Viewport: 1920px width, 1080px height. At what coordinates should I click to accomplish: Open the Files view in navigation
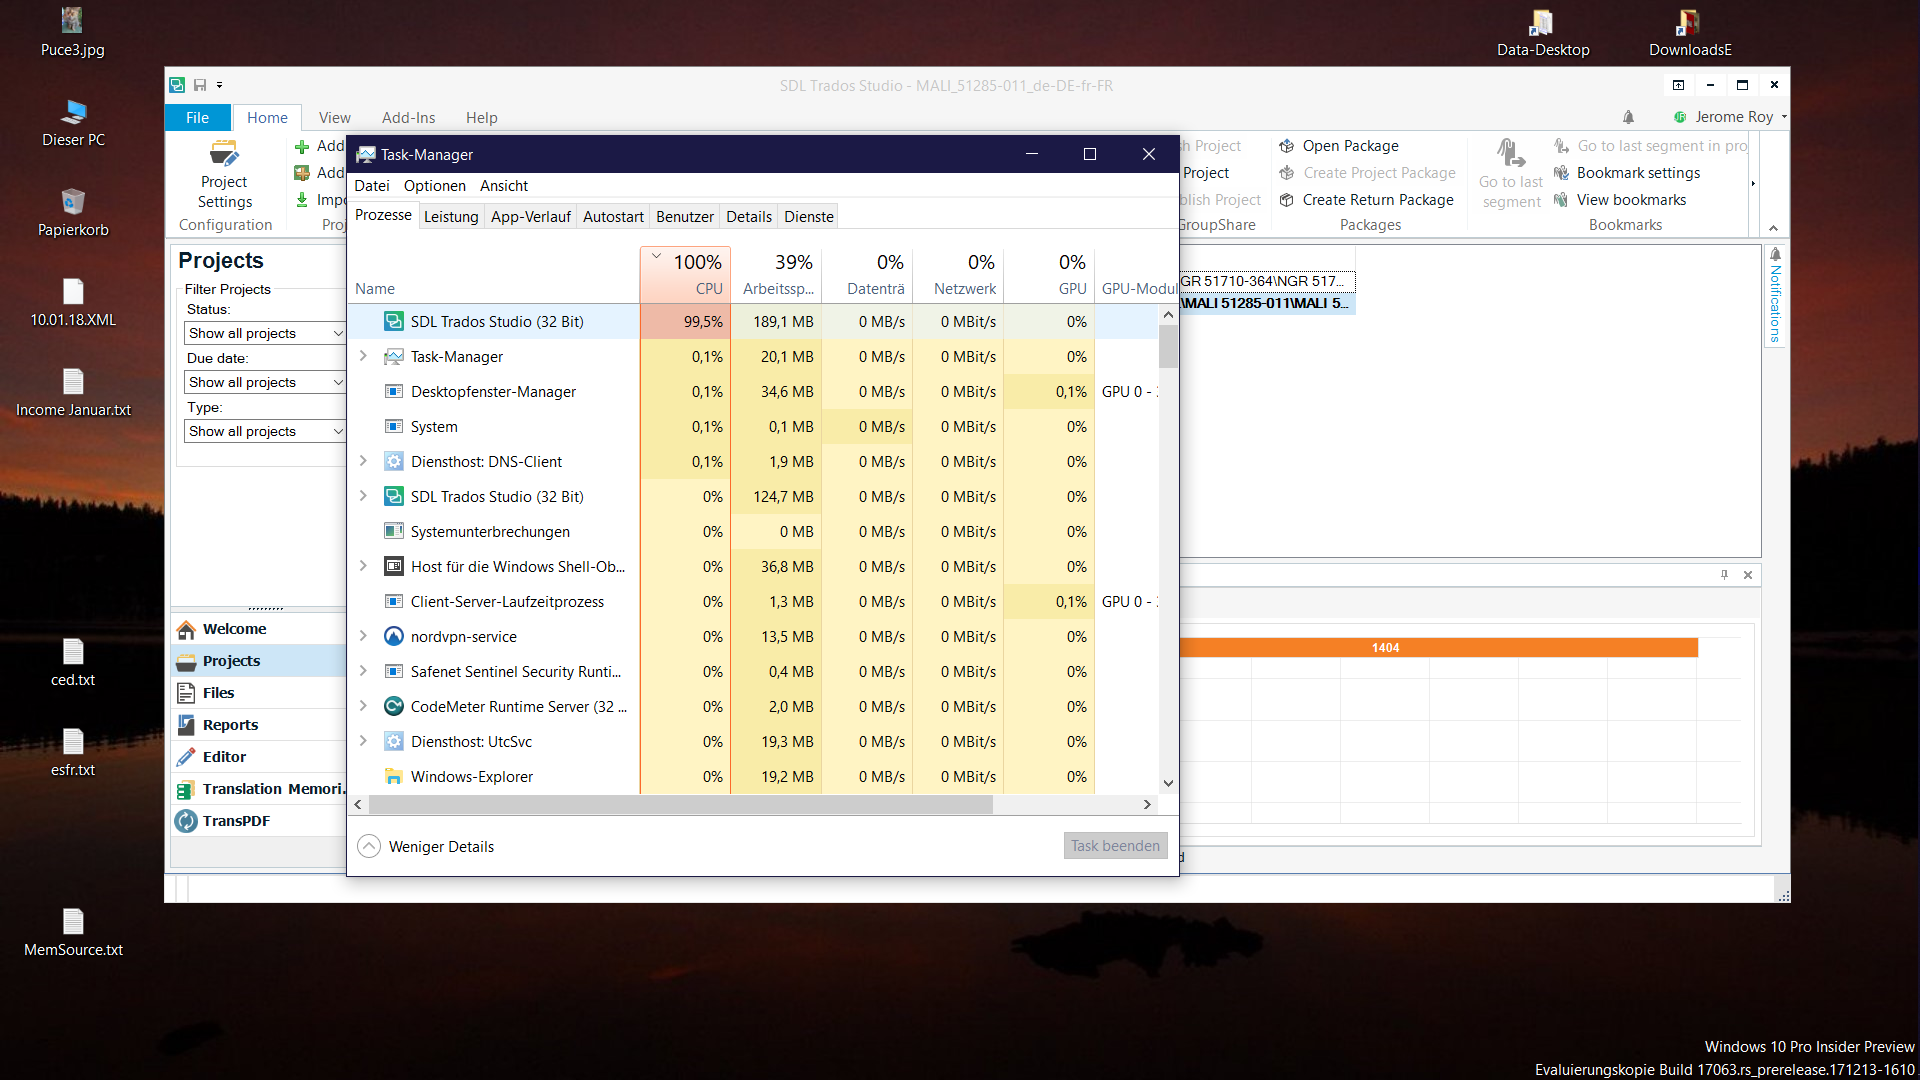[259, 693]
